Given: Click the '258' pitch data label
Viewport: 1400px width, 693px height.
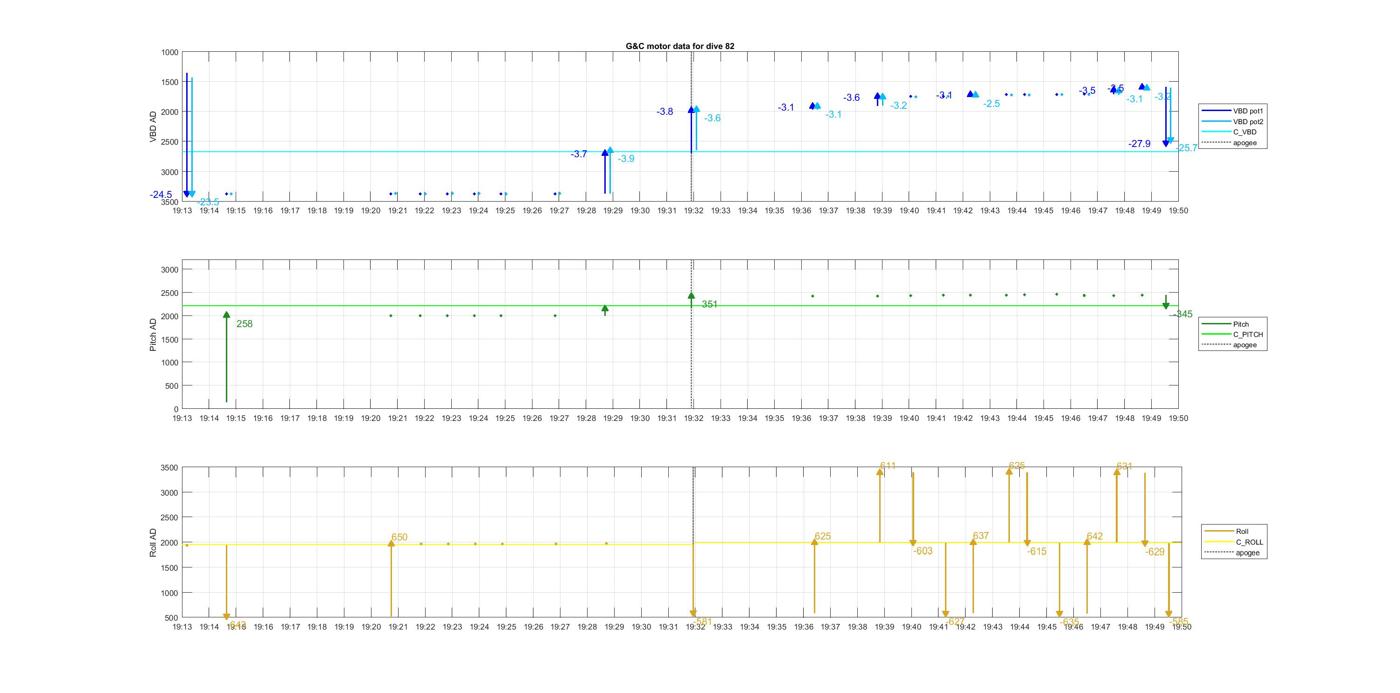Looking at the screenshot, I should click(244, 324).
